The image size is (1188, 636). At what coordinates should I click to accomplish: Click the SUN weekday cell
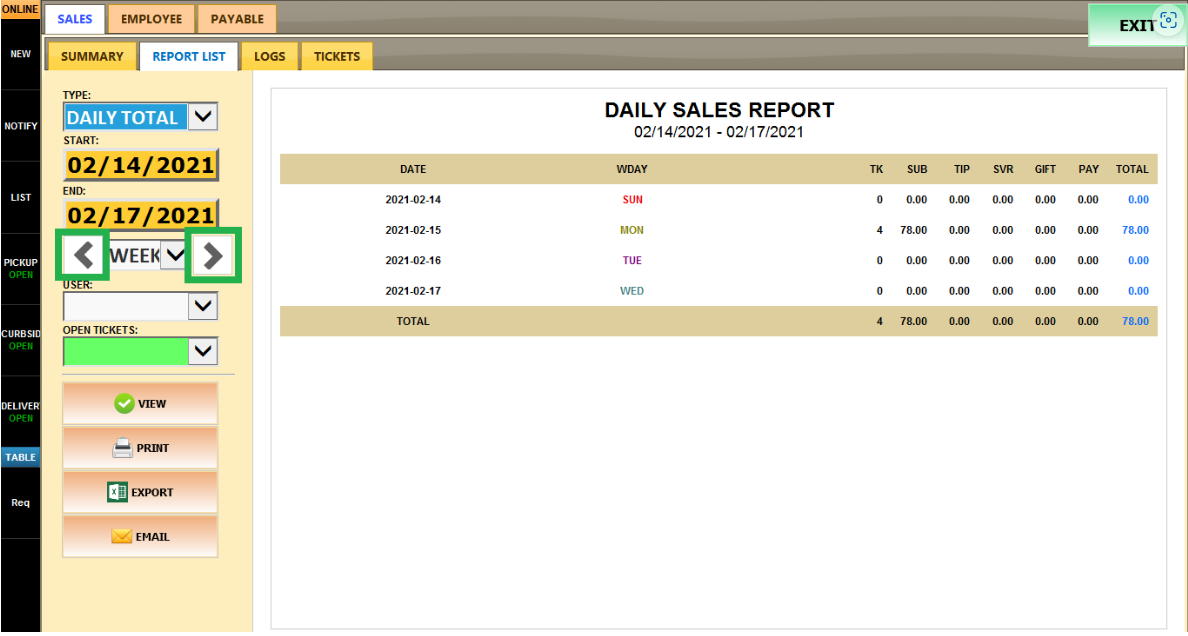(632, 199)
